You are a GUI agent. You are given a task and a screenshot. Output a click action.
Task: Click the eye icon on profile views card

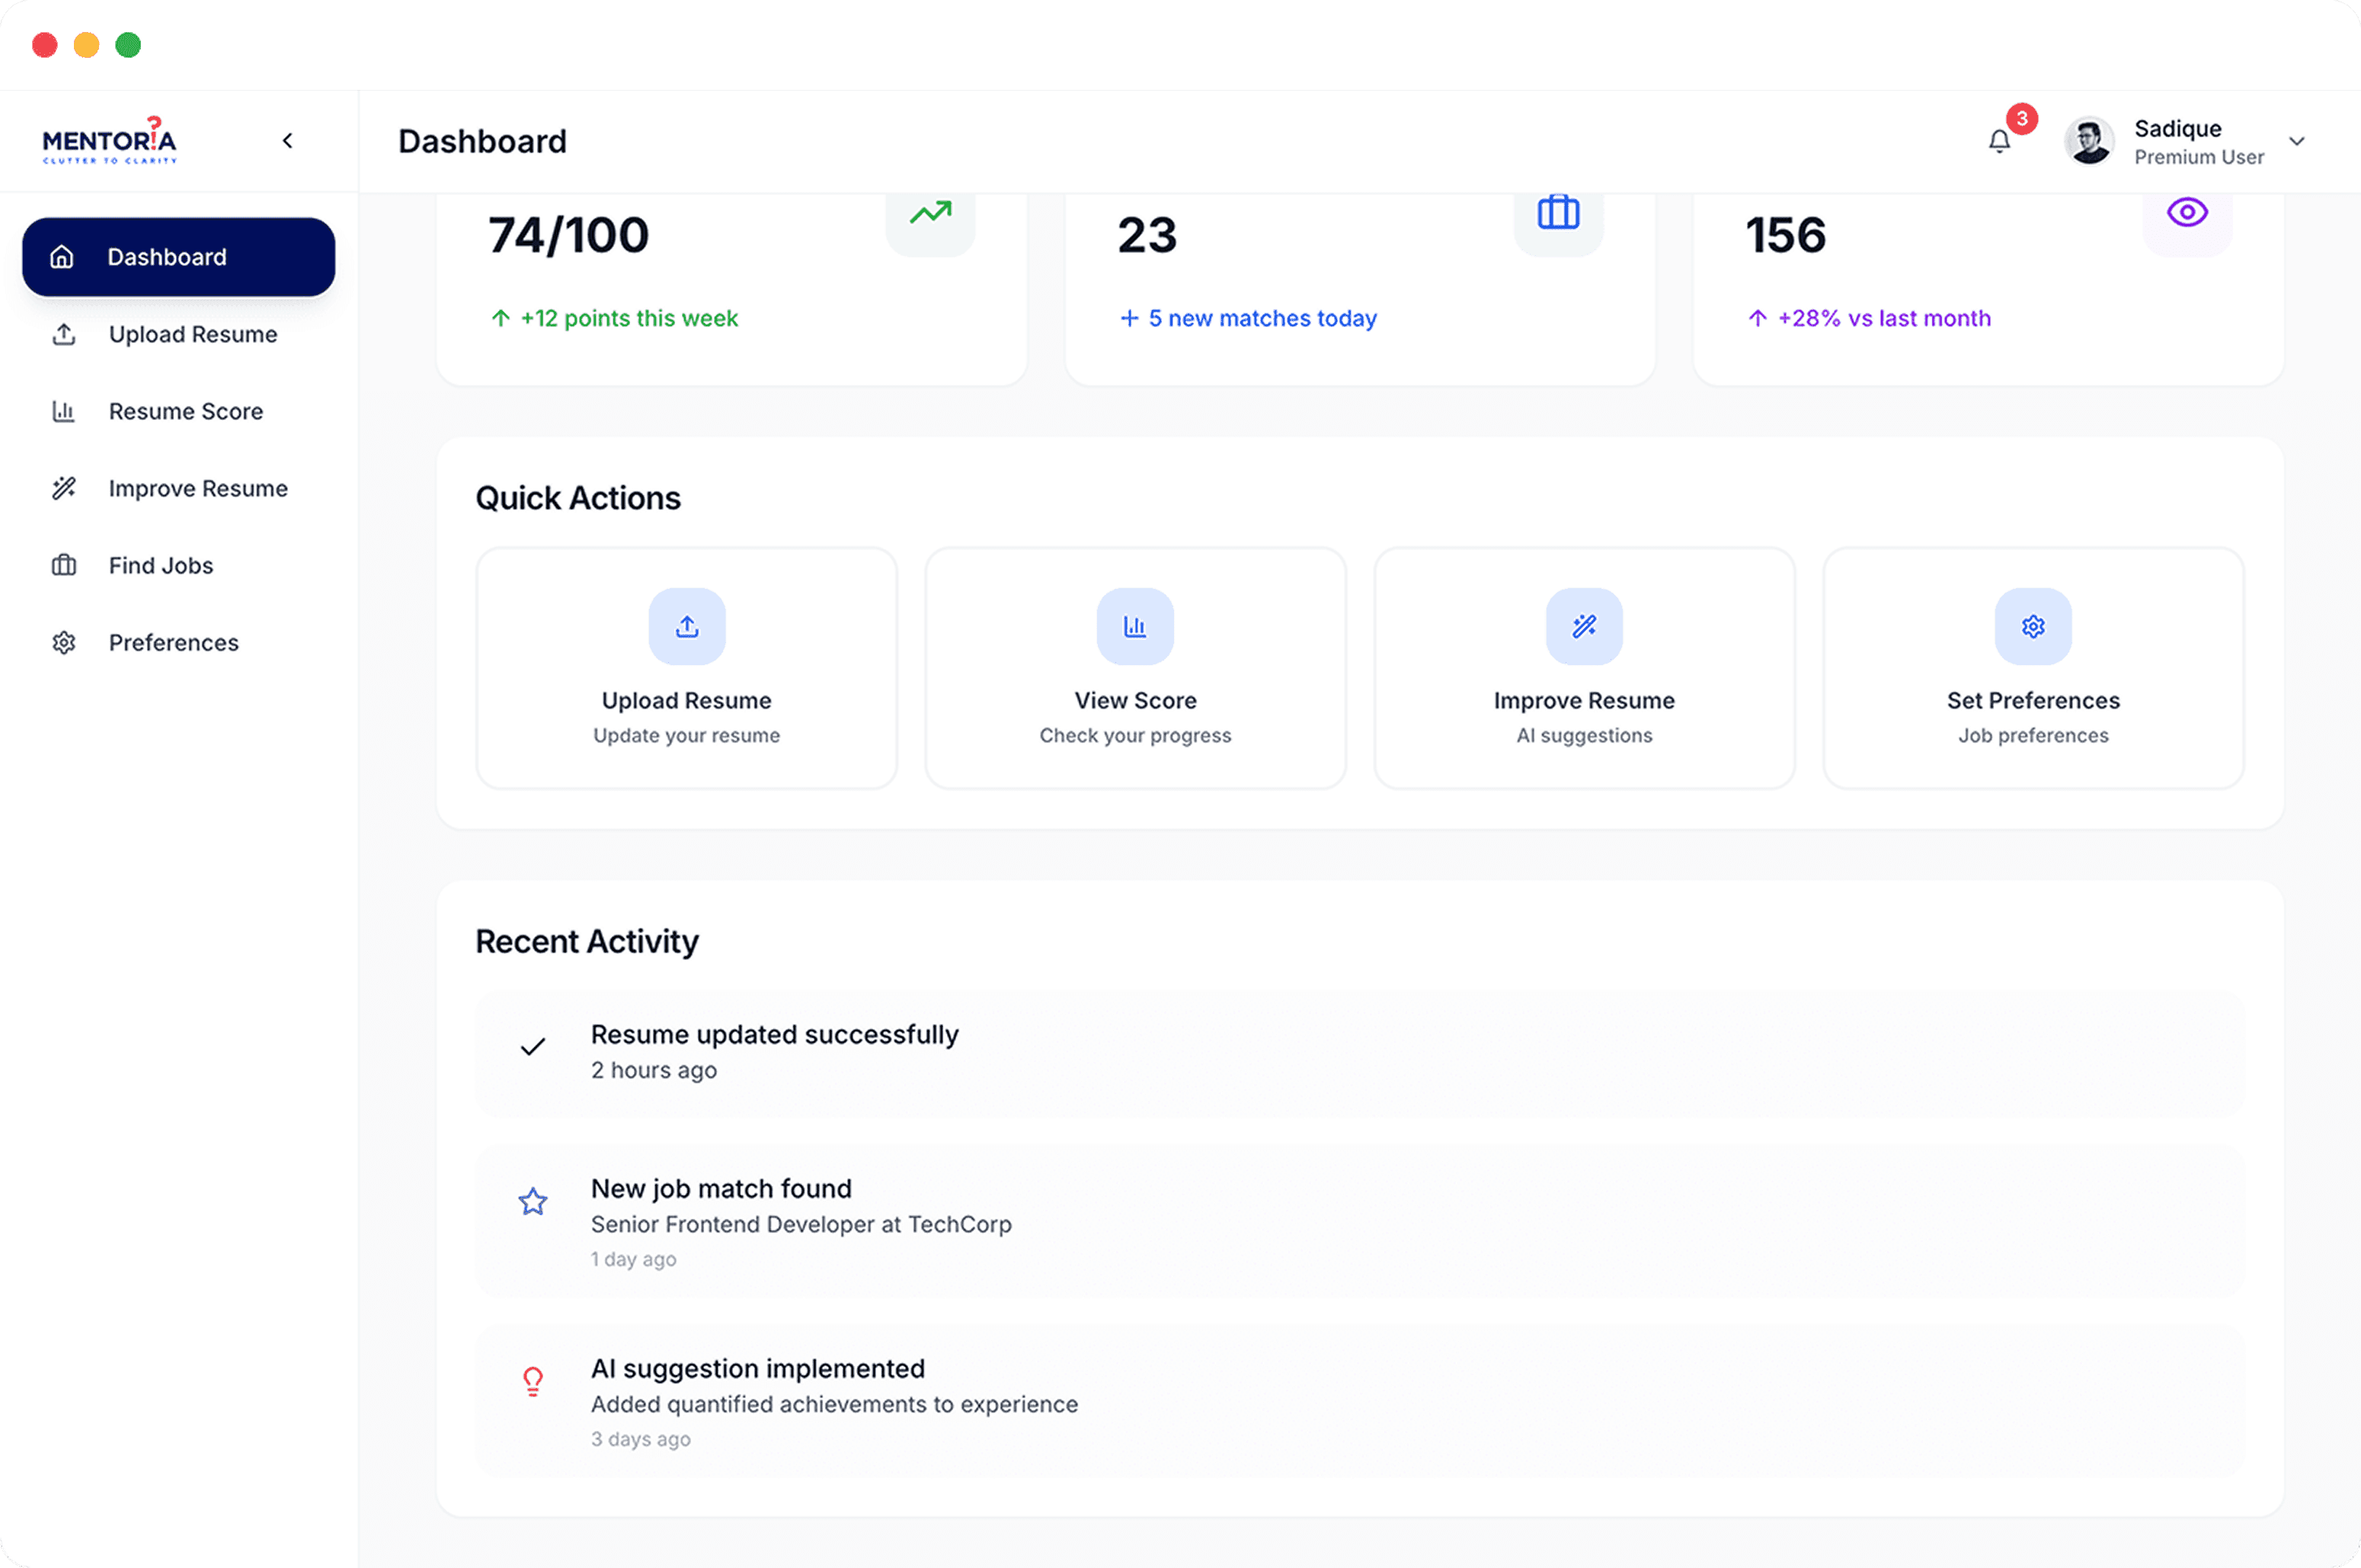2187,212
